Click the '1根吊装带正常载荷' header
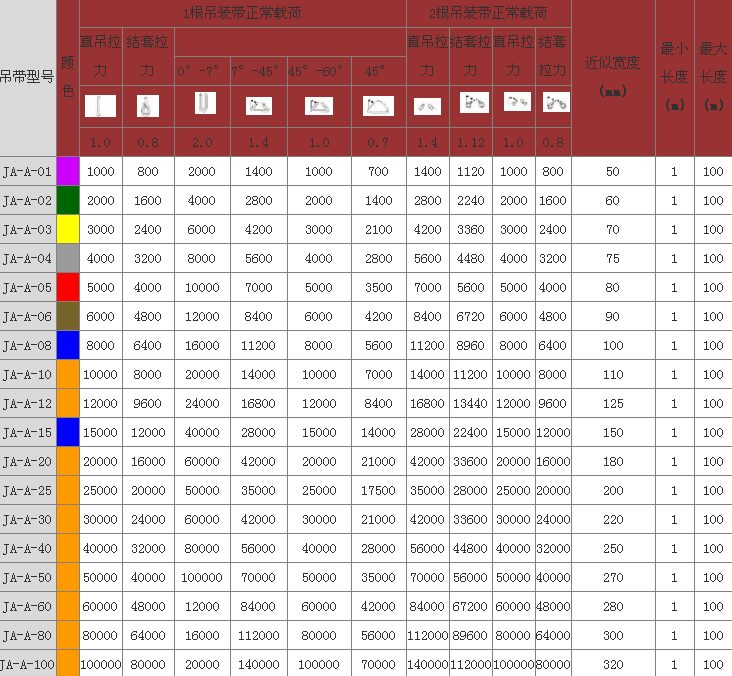Viewport: 732px width, 676px height. click(x=243, y=13)
